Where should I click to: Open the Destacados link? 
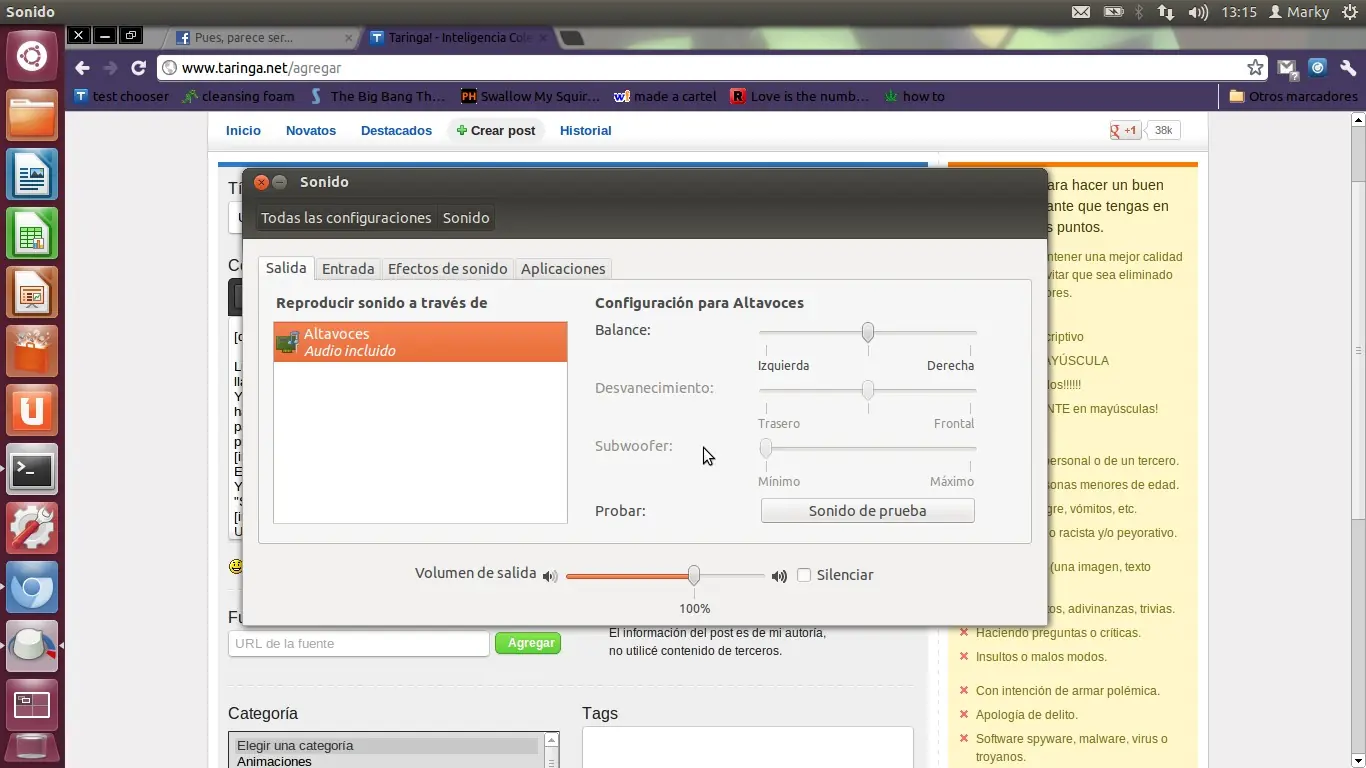click(x=396, y=131)
